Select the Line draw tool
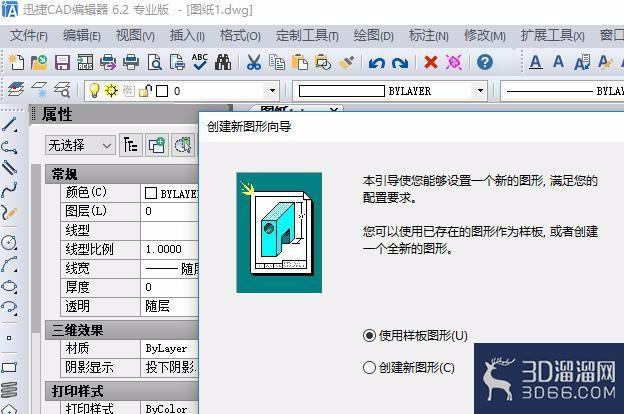This screenshot has width=624, height=414. [9, 124]
